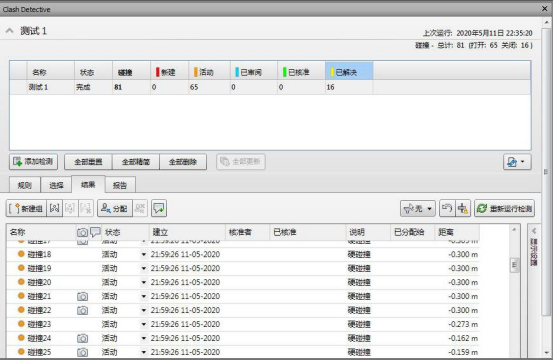554x361 pixels.
Task: Sort results by the 距离 column header
Action: pos(457,232)
